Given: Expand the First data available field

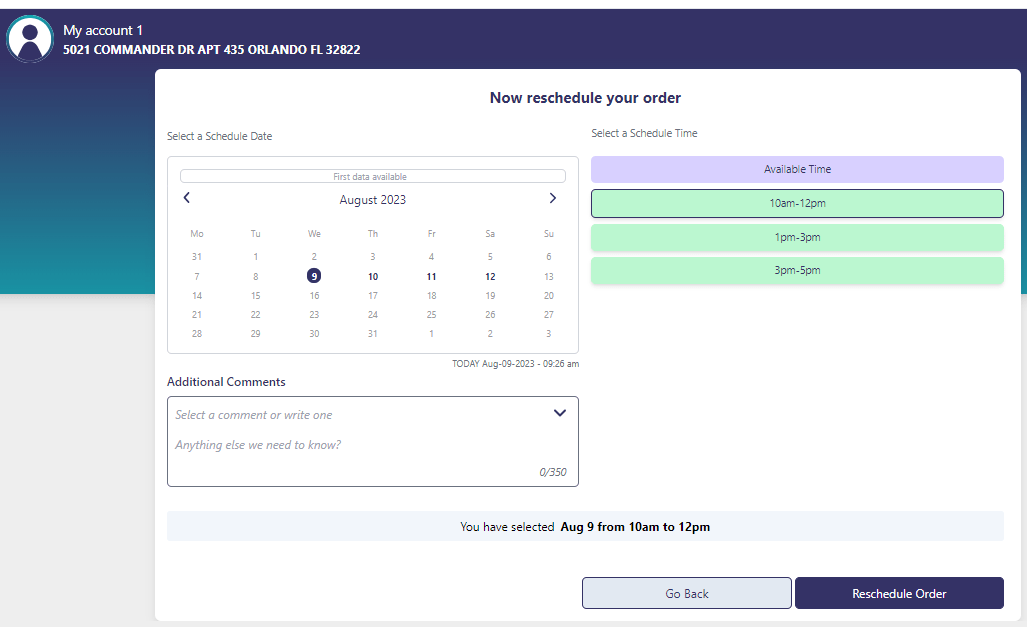Looking at the screenshot, I should pyautogui.click(x=372, y=175).
